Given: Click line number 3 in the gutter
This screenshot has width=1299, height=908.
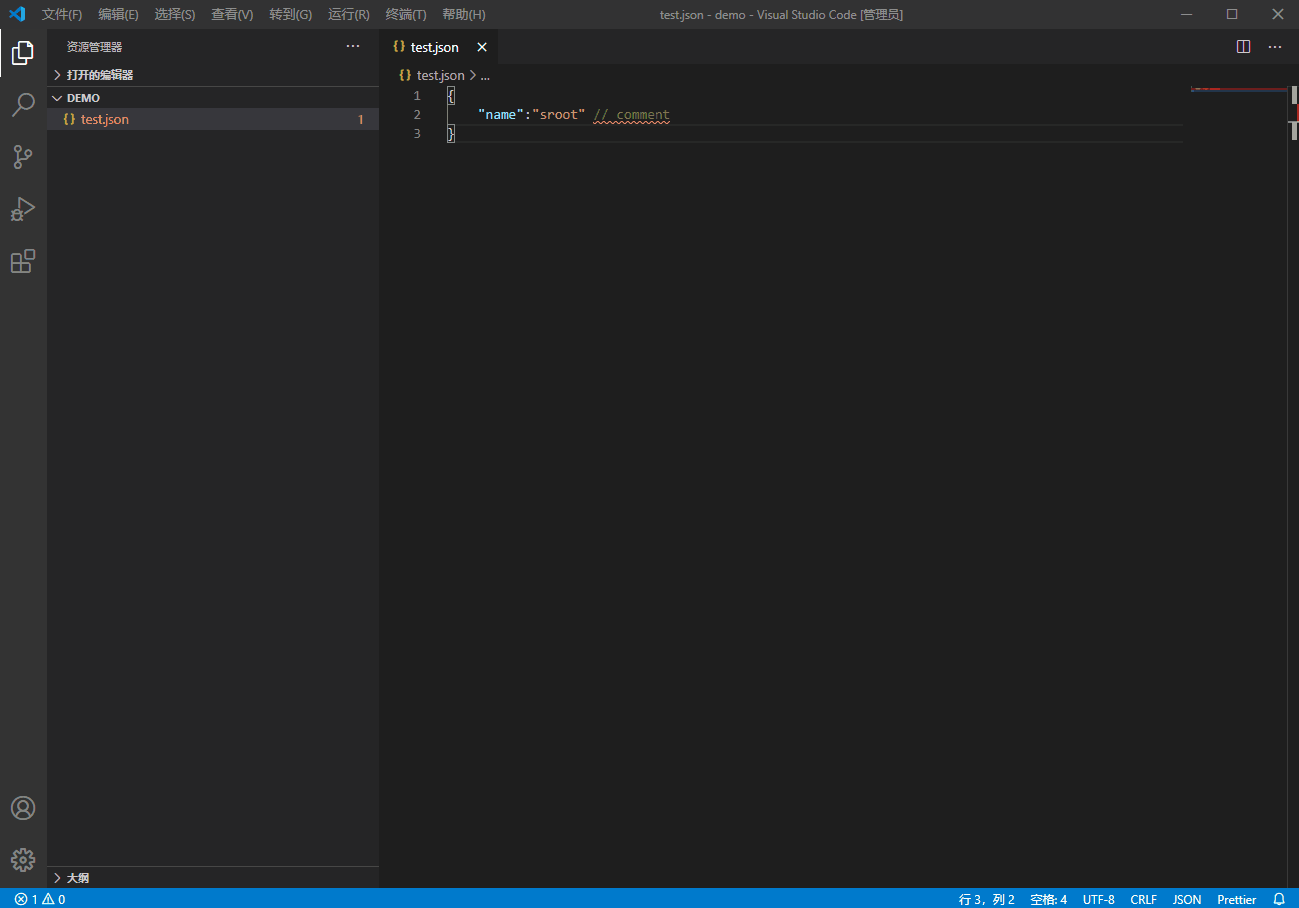Looking at the screenshot, I should click(x=417, y=134).
